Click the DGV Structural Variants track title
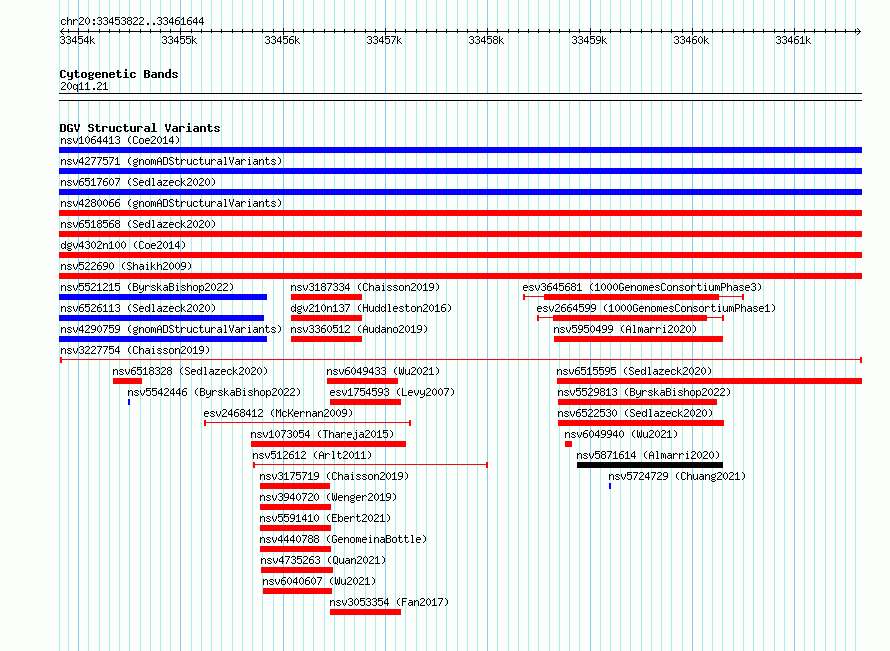This screenshot has width=890, height=651. [140, 128]
